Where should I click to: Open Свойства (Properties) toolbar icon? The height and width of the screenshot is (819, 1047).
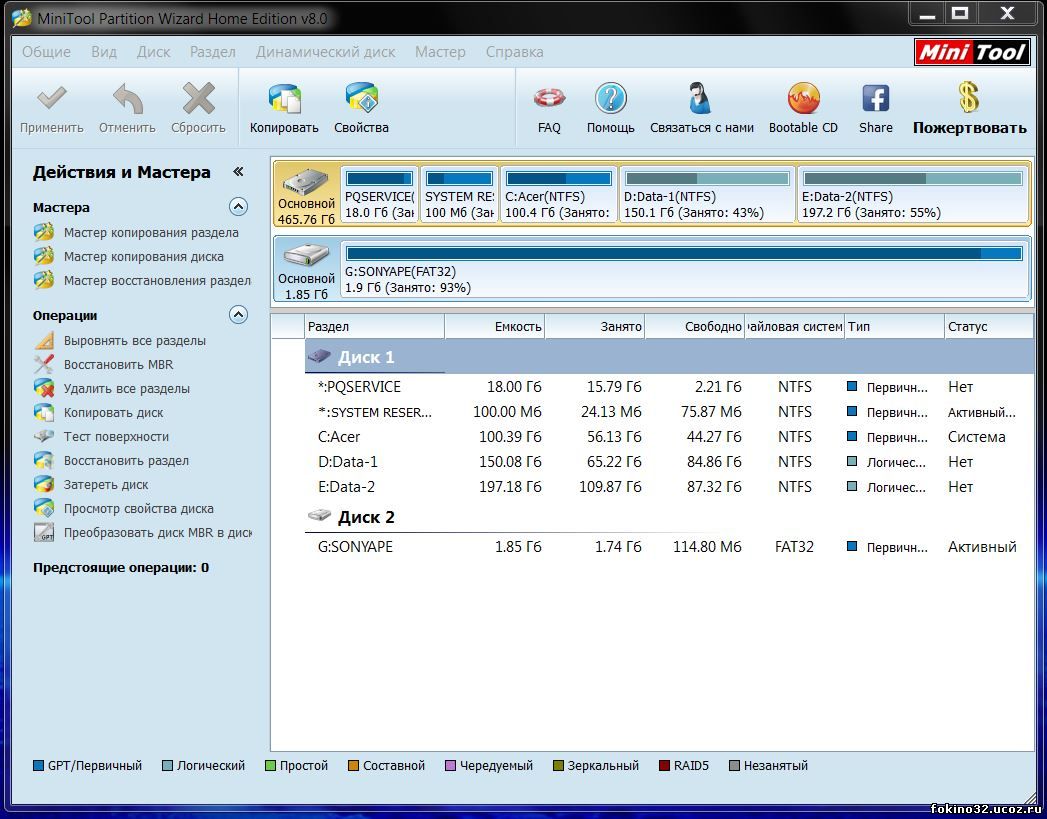coord(361,98)
